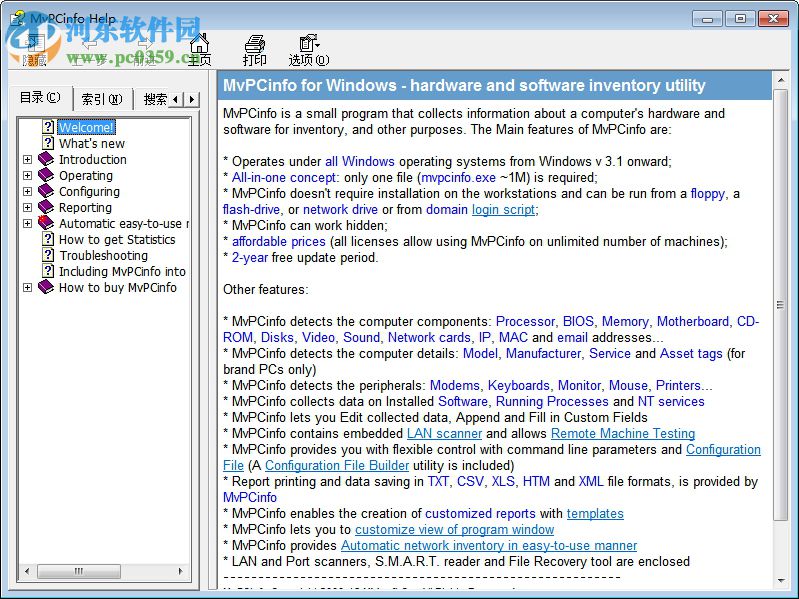Screen dimensions: 799x599
Task: Switch to the 索引 (Index) tab
Action: pyautogui.click(x=102, y=99)
